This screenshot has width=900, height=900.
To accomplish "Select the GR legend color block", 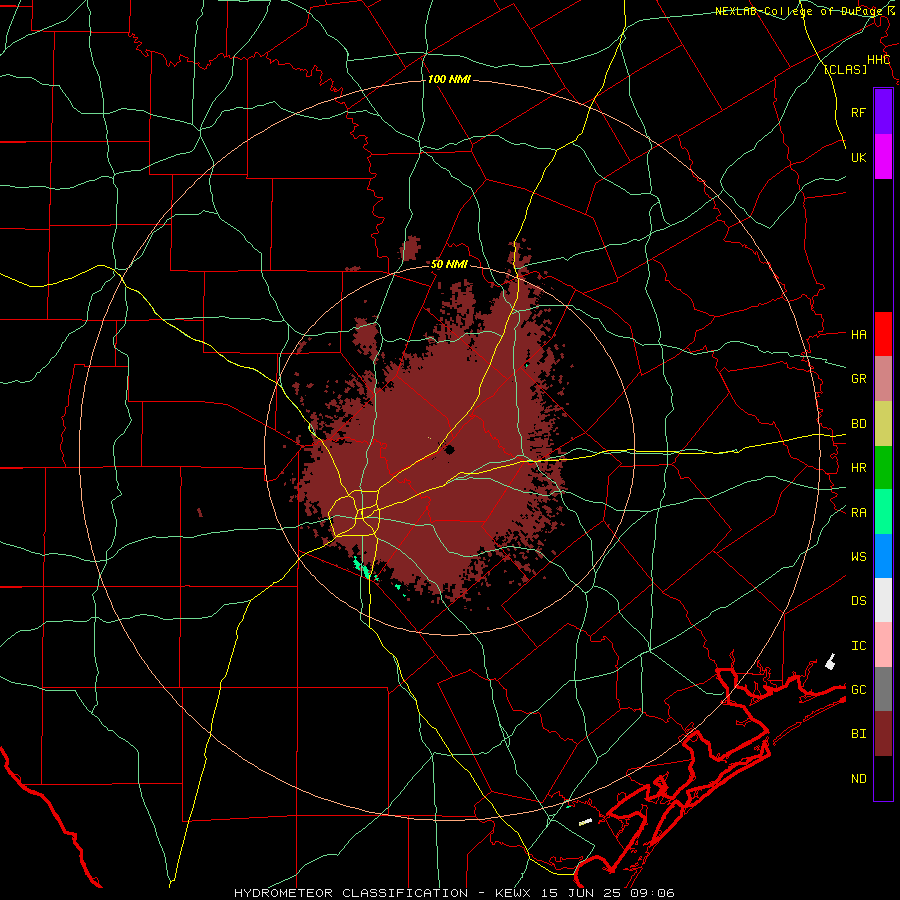I will (x=883, y=378).
